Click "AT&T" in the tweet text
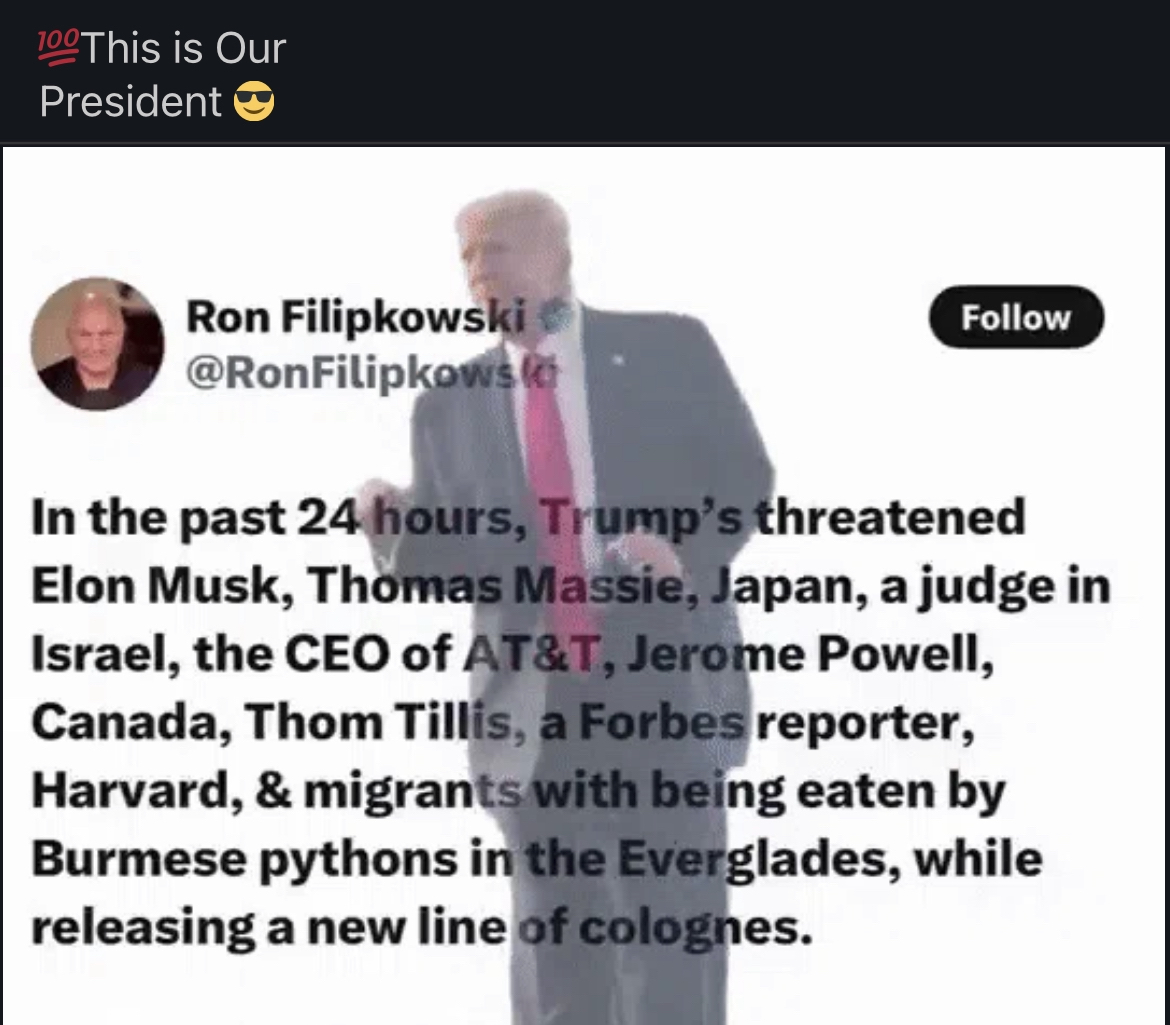Screen dimensions: 1170x1025 [x=533, y=653]
